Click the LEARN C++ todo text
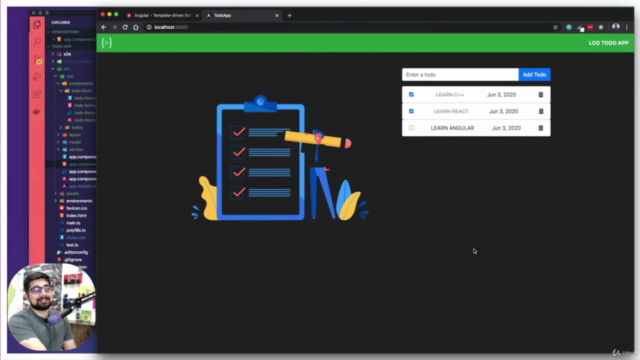Viewport: 640px width, 360px height. (x=450, y=95)
